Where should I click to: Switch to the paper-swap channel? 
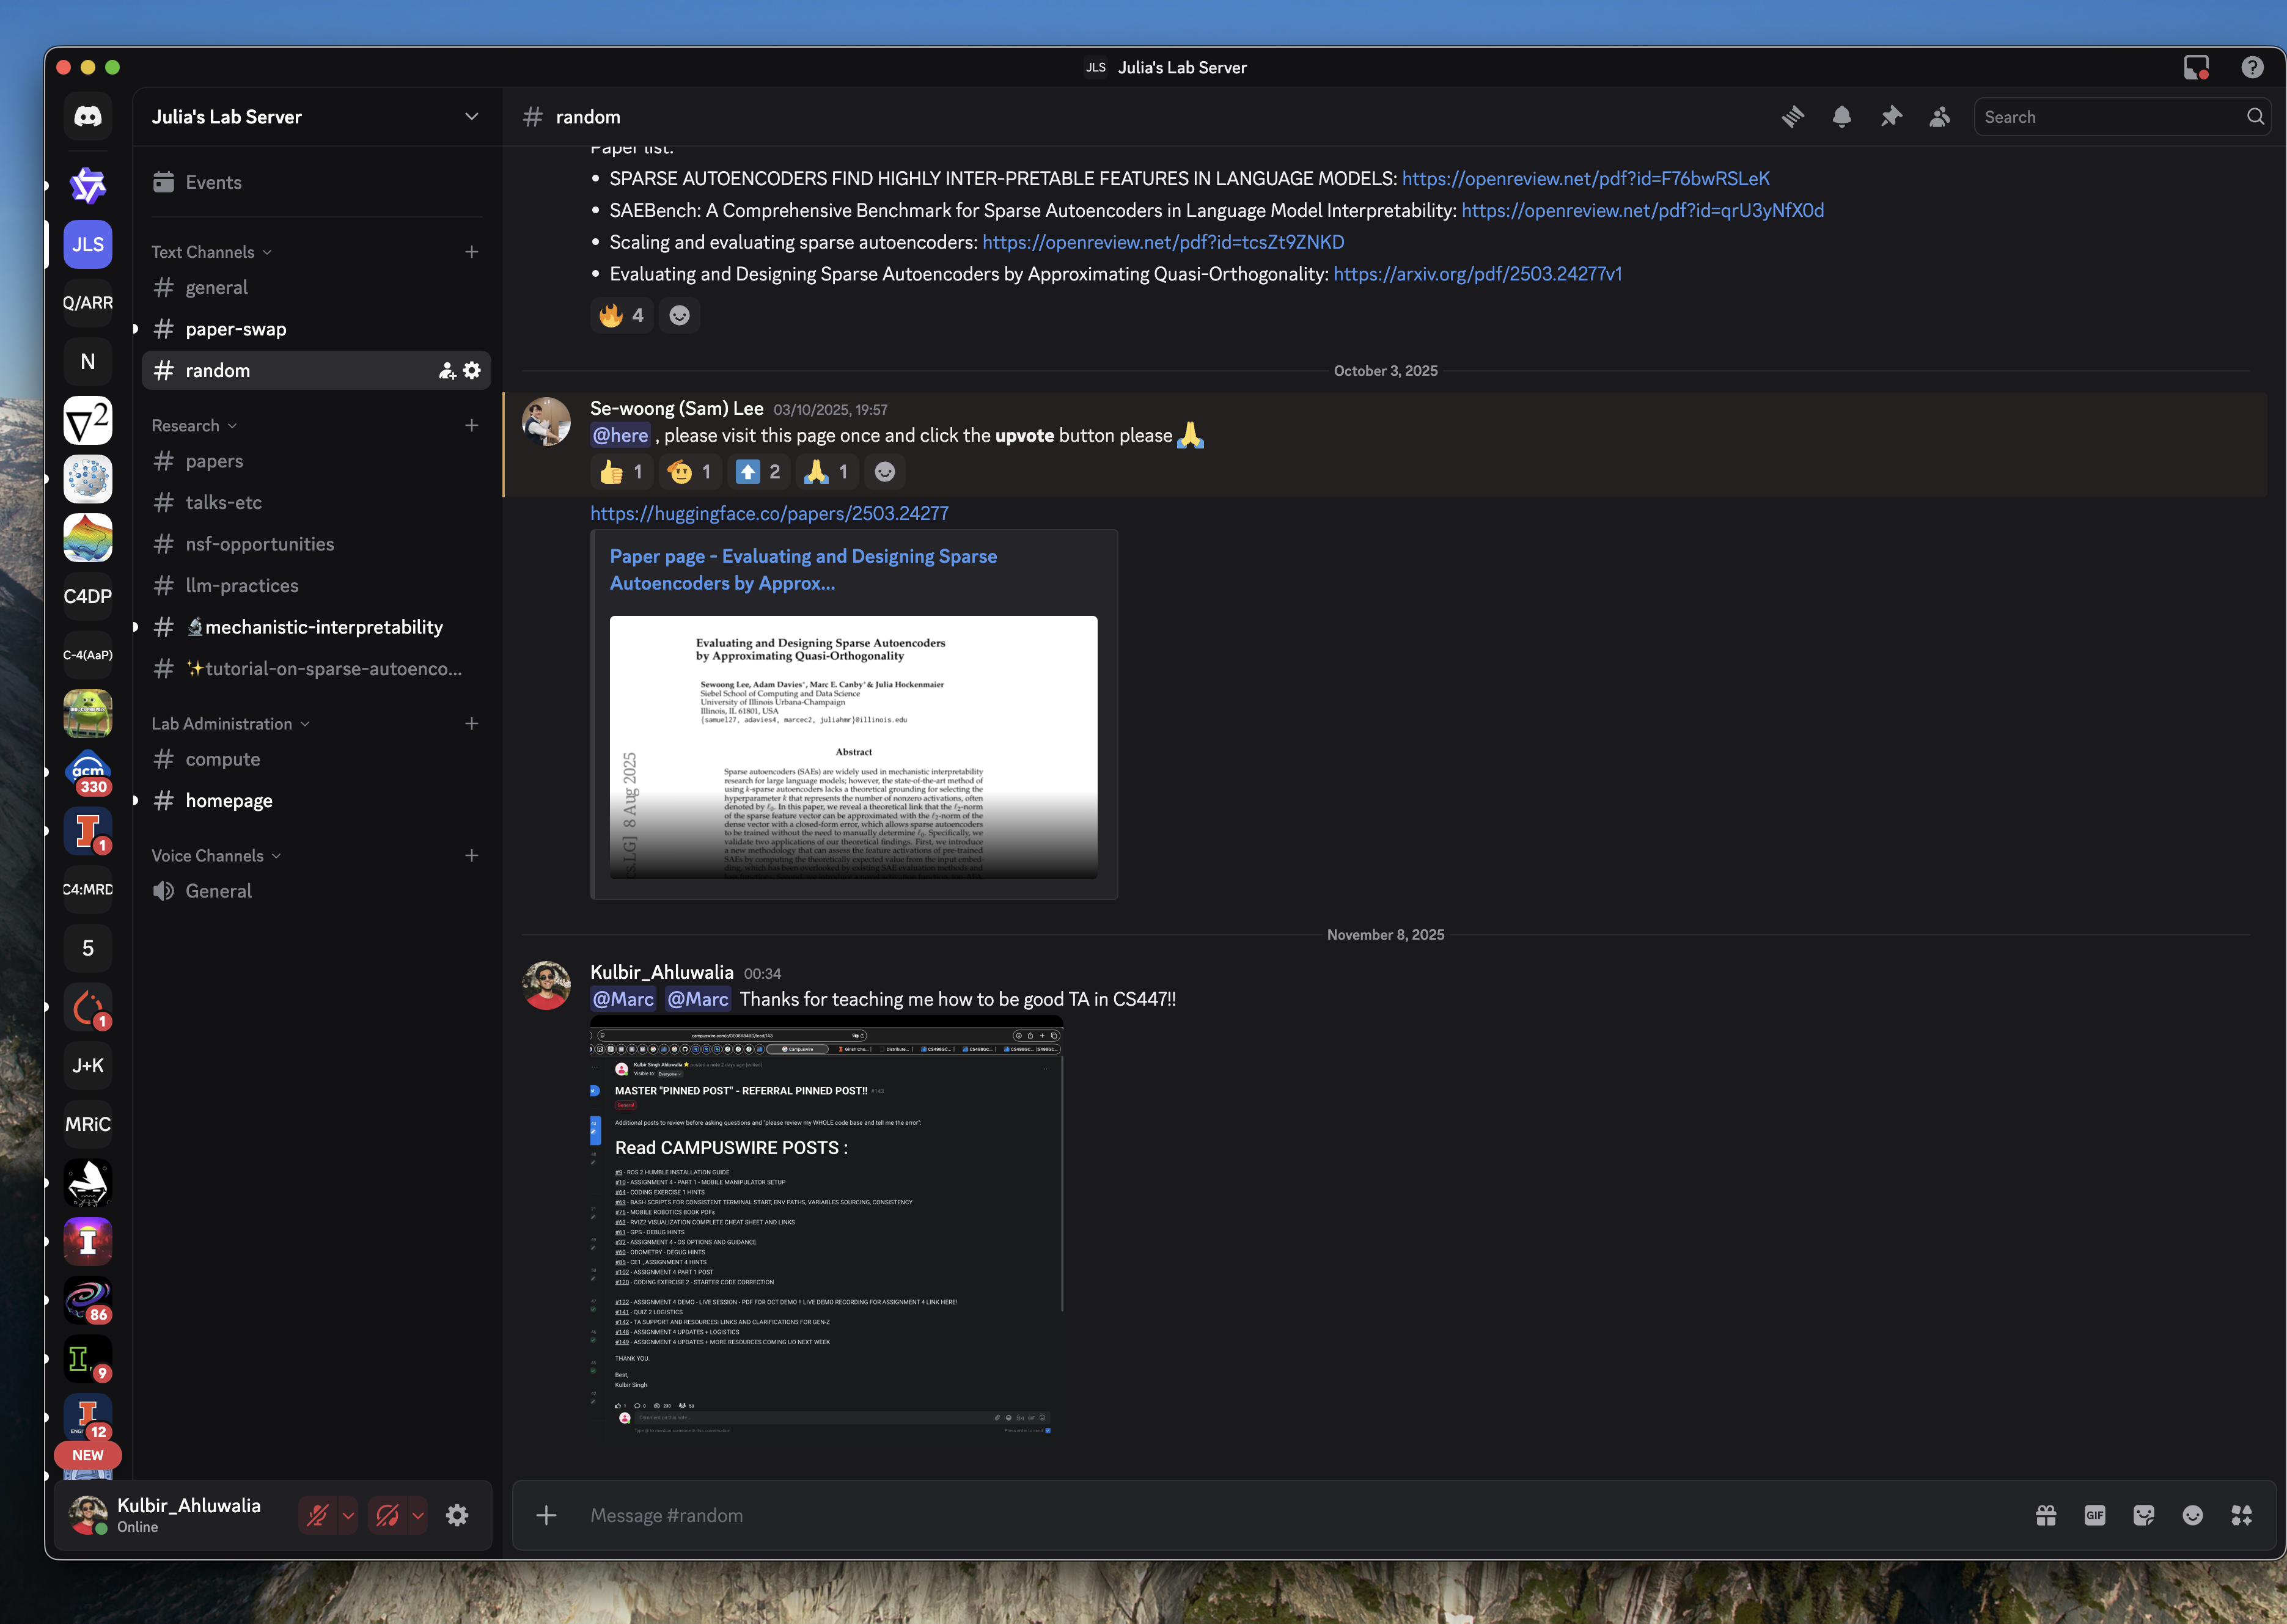[x=316, y=329]
